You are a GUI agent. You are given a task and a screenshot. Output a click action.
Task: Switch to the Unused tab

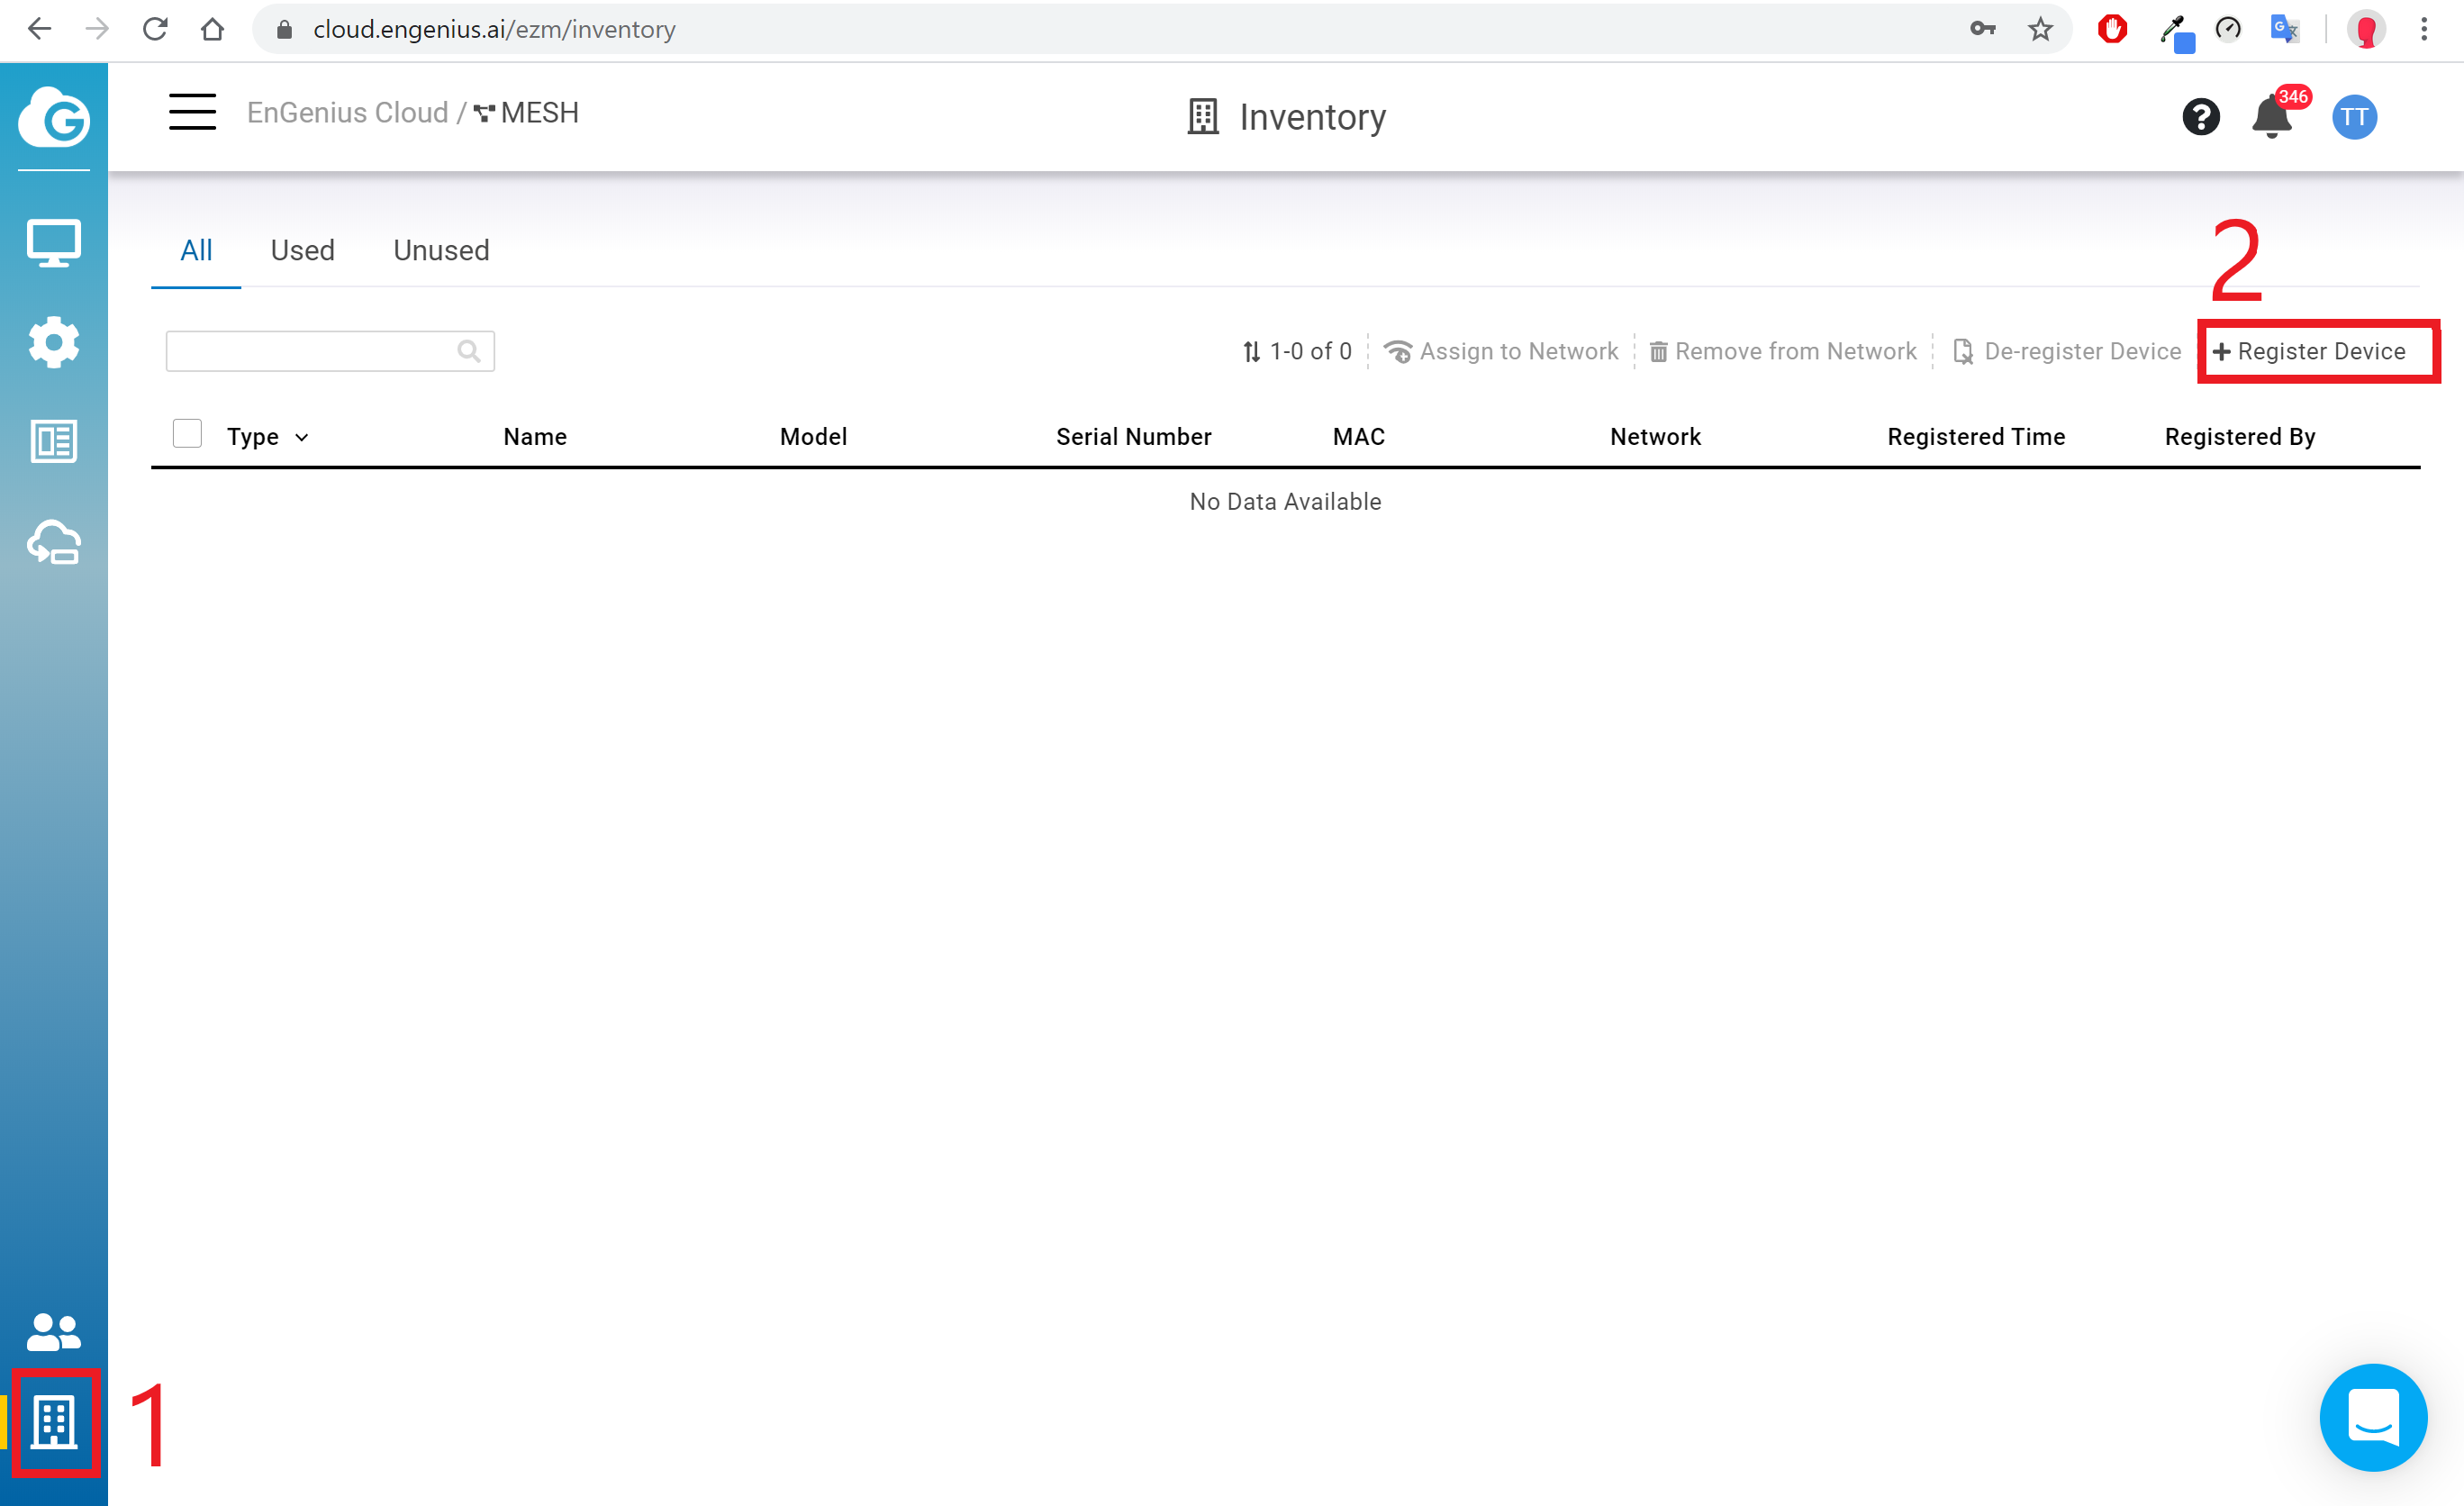point(441,250)
